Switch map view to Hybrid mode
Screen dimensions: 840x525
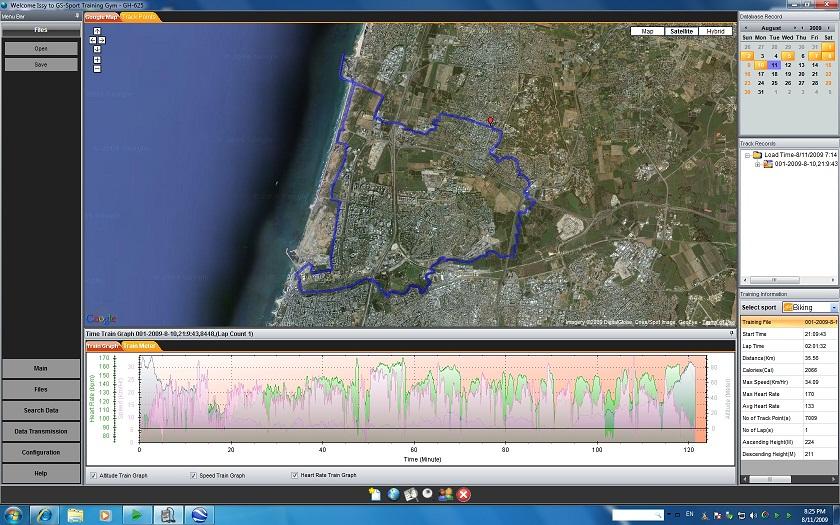point(715,31)
